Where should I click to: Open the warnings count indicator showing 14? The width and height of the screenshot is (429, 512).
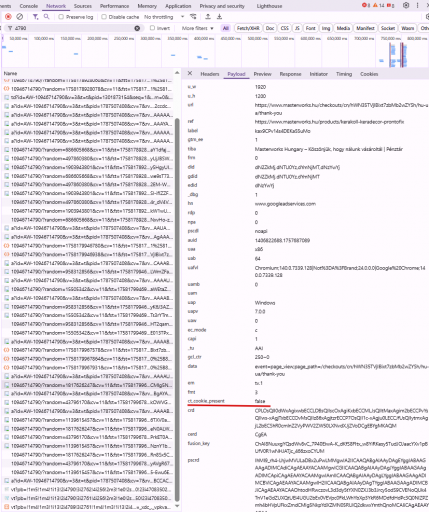click(379, 5)
